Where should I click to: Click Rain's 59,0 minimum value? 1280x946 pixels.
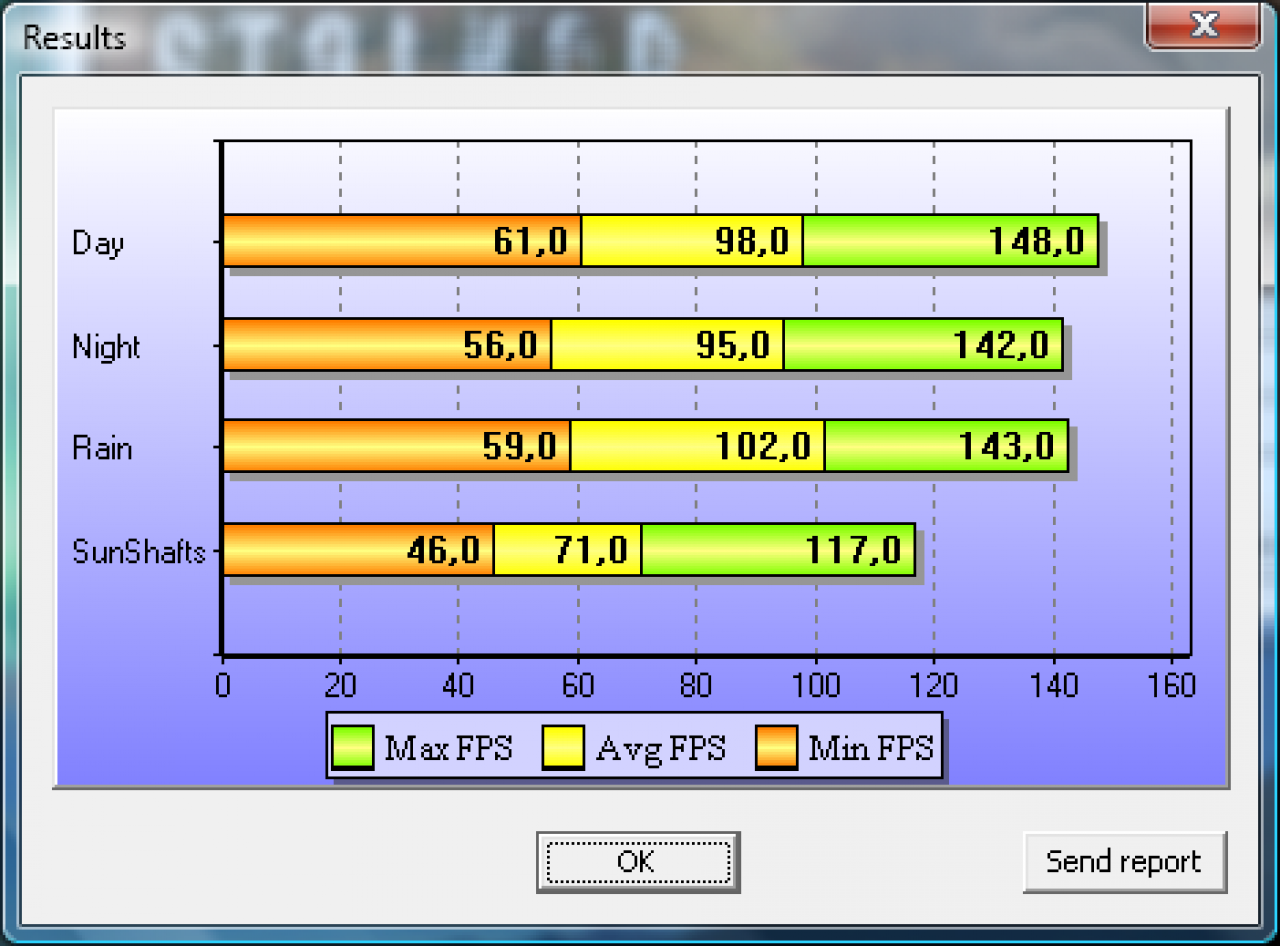pyautogui.click(x=519, y=446)
